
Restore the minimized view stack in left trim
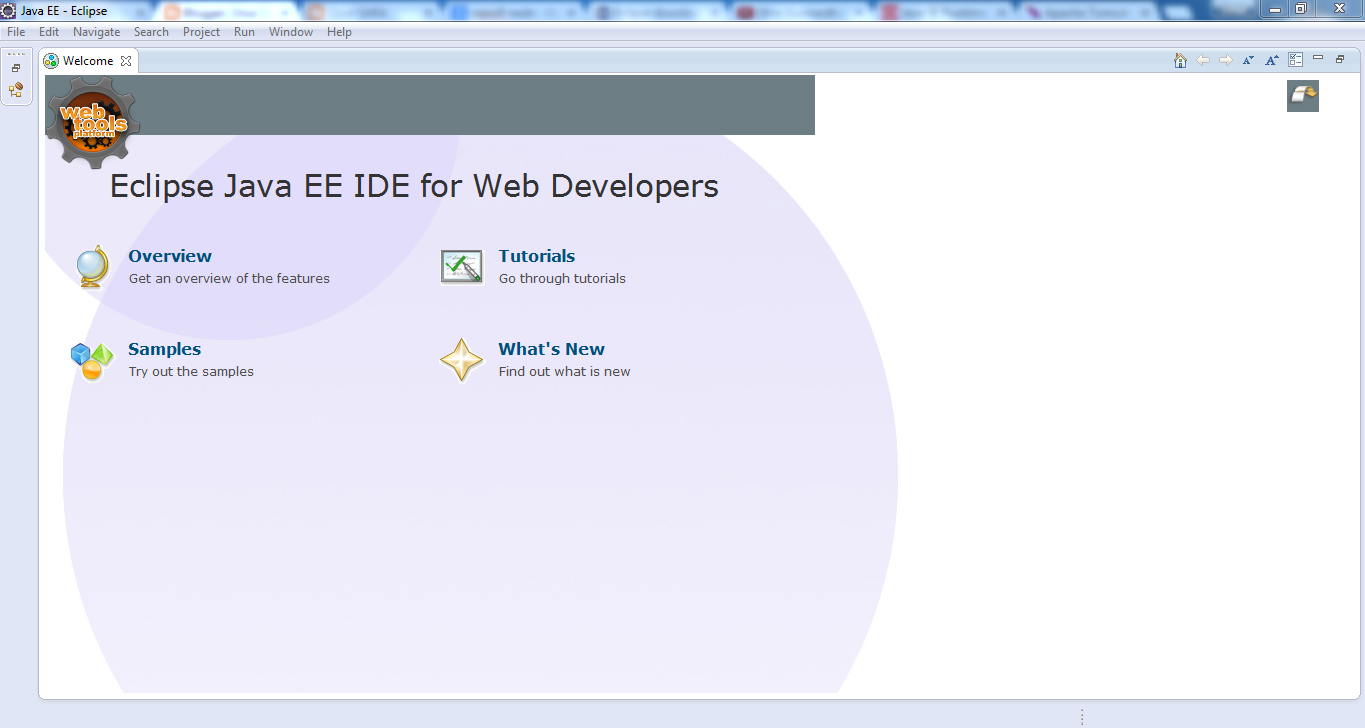16,68
